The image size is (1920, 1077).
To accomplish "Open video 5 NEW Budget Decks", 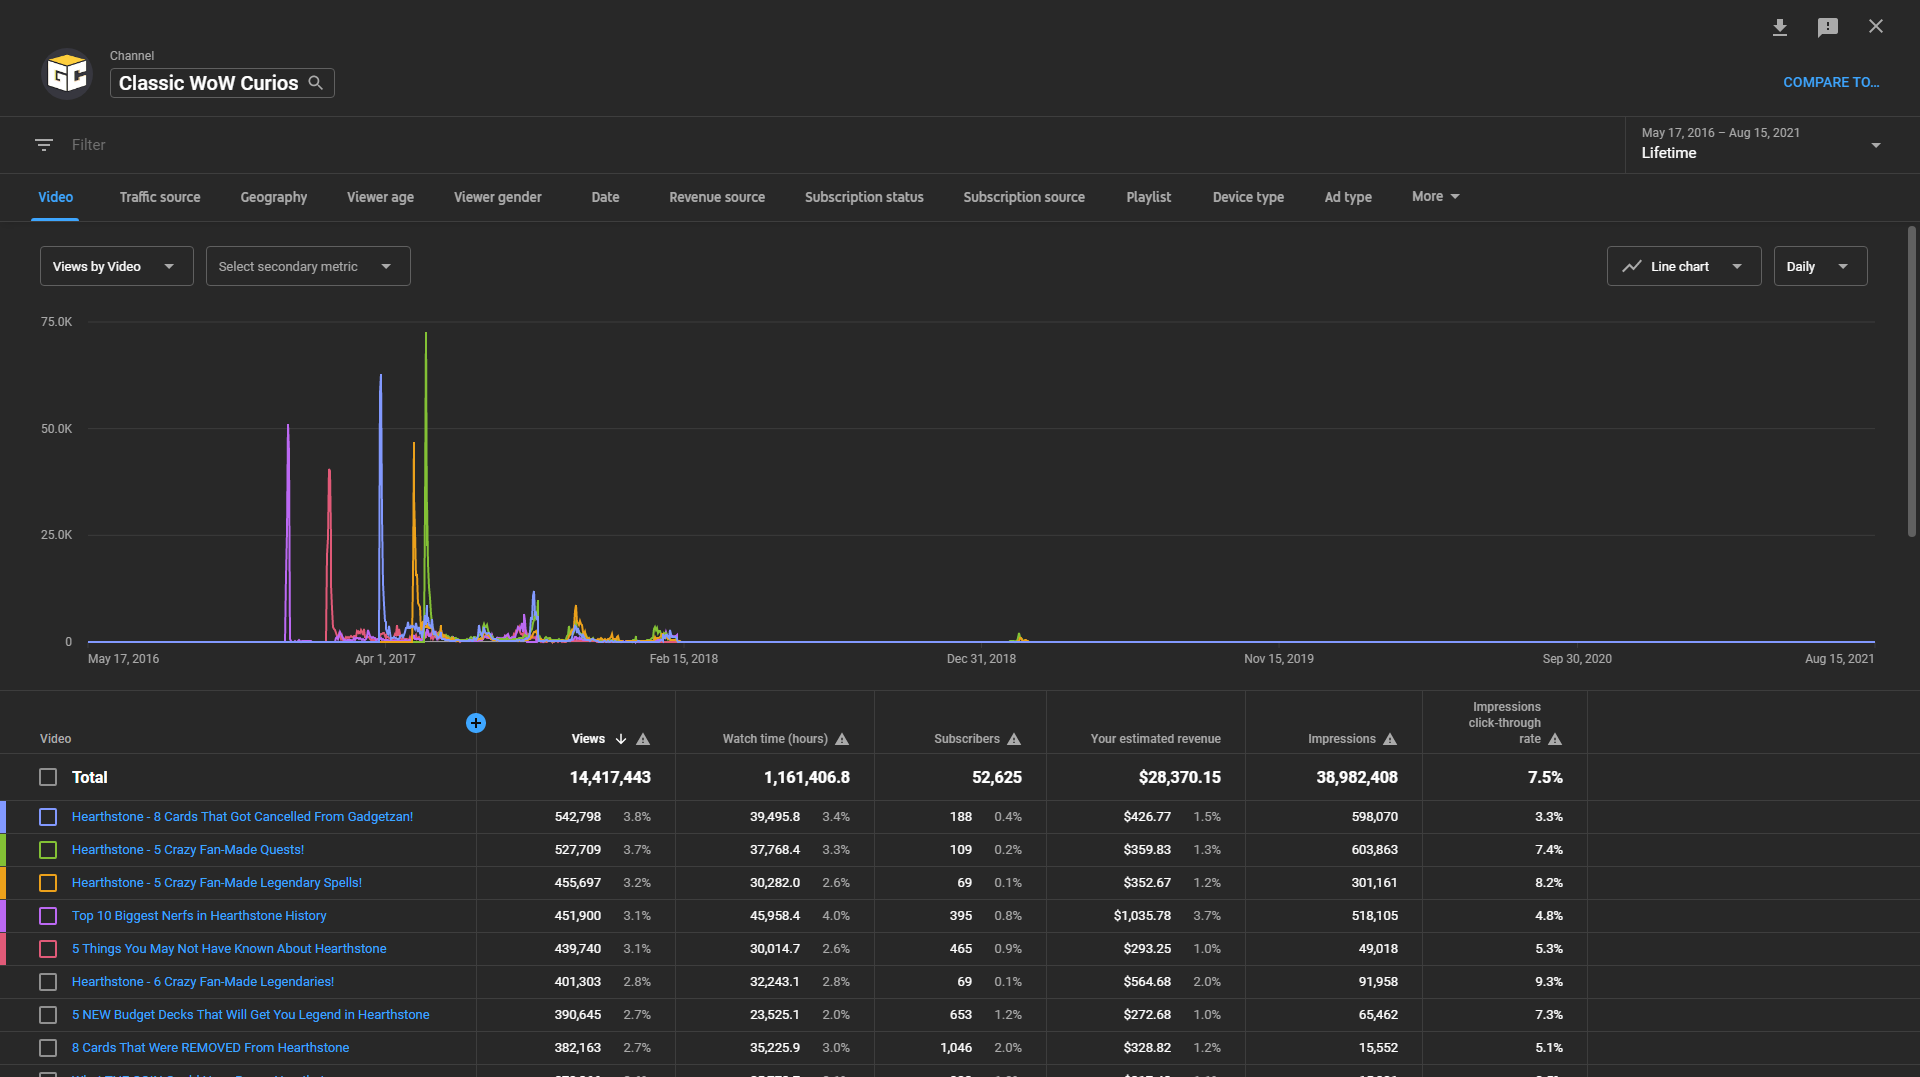I will [251, 1015].
